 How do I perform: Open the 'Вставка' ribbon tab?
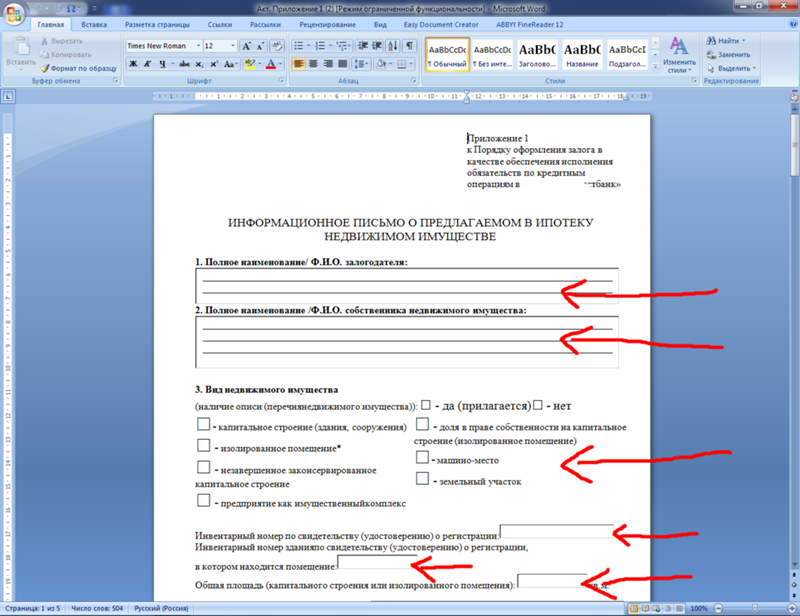(94, 24)
